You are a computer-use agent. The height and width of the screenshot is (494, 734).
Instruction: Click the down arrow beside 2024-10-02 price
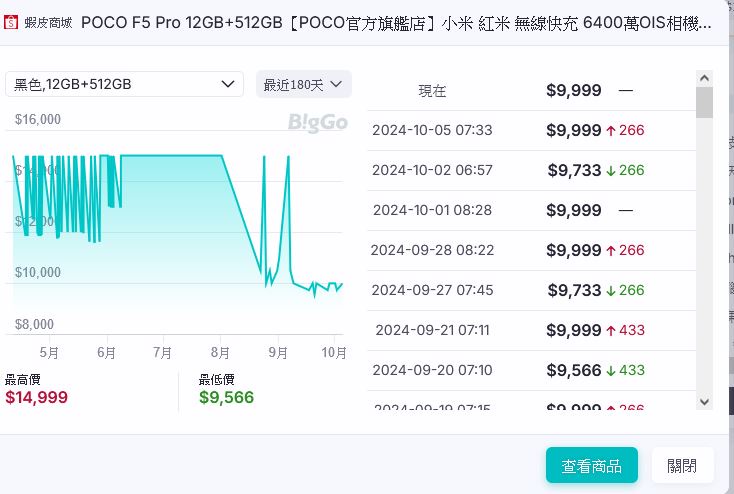(x=610, y=170)
